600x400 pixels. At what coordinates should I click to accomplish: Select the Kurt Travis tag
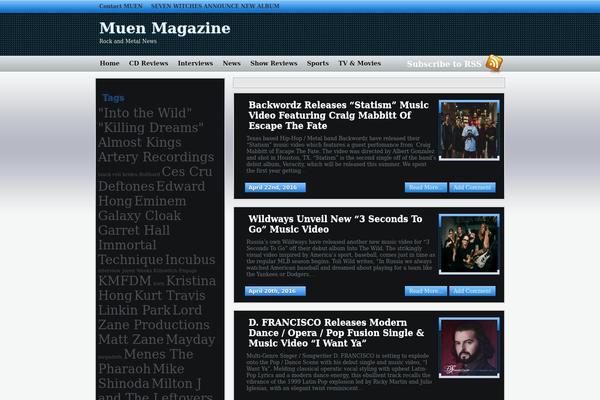(x=170, y=296)
